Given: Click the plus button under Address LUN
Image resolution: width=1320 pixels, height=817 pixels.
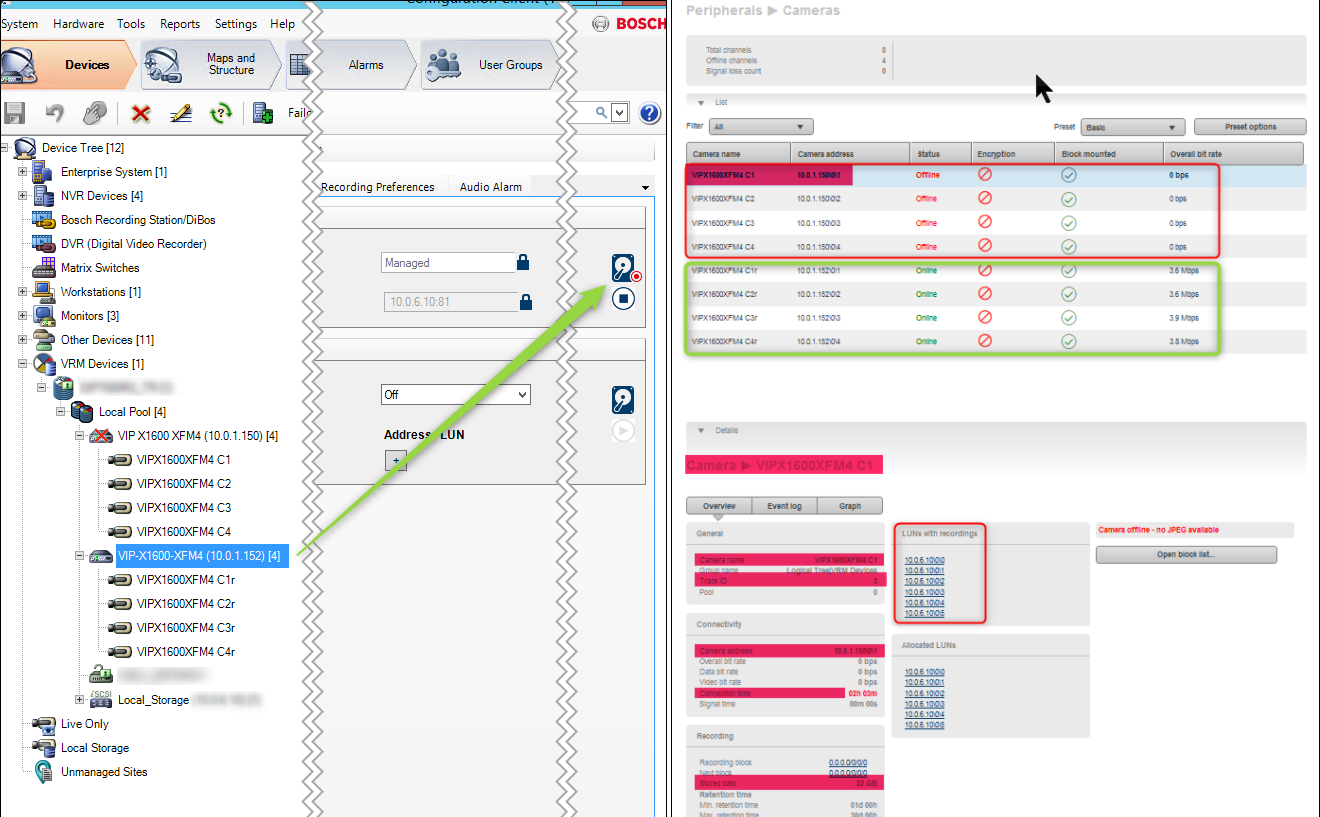Looking at the screenshot, I should point(396,461).
